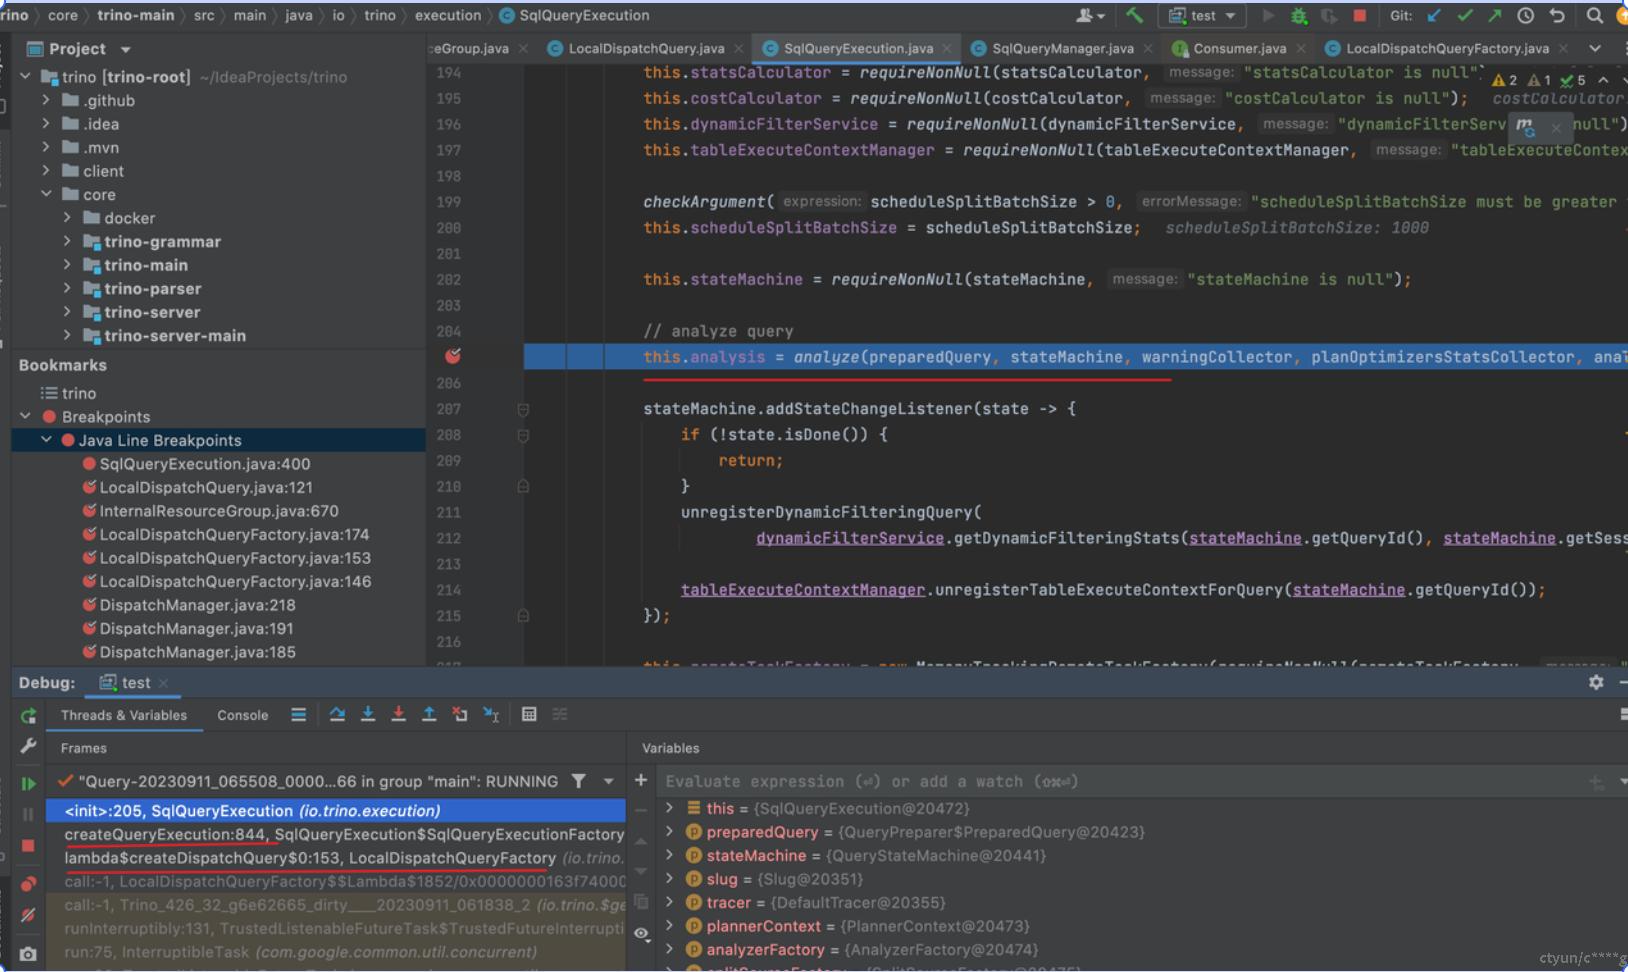Click tableExecuteContextManager reference on line 214
This screenshot has width=1628, height=972.
(802, 590)
